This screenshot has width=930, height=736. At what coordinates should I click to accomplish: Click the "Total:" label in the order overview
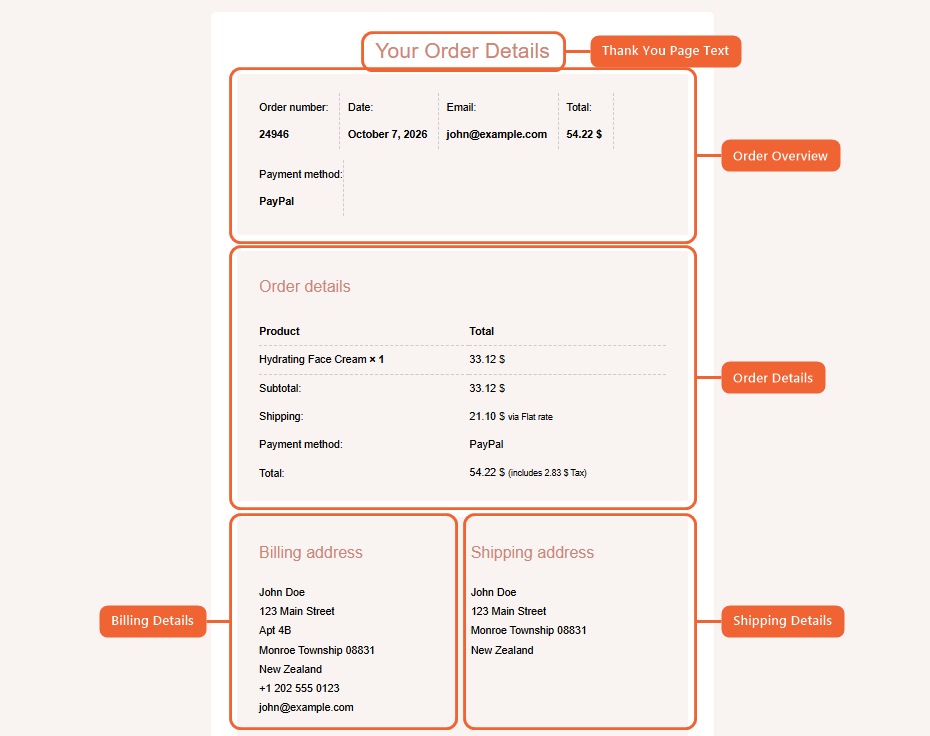579,107
